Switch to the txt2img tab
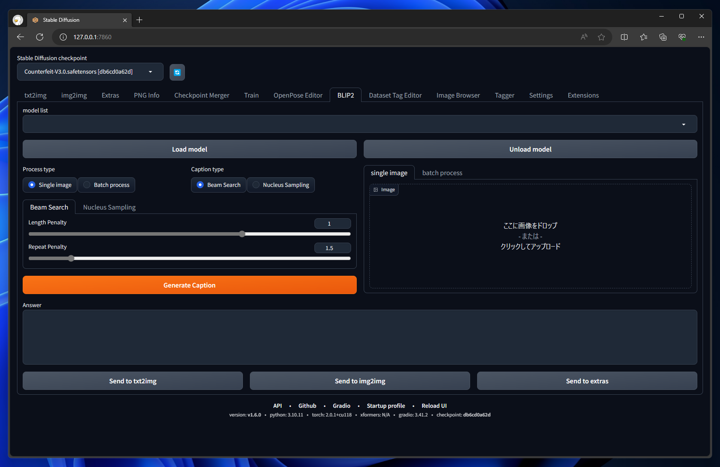 35,96
